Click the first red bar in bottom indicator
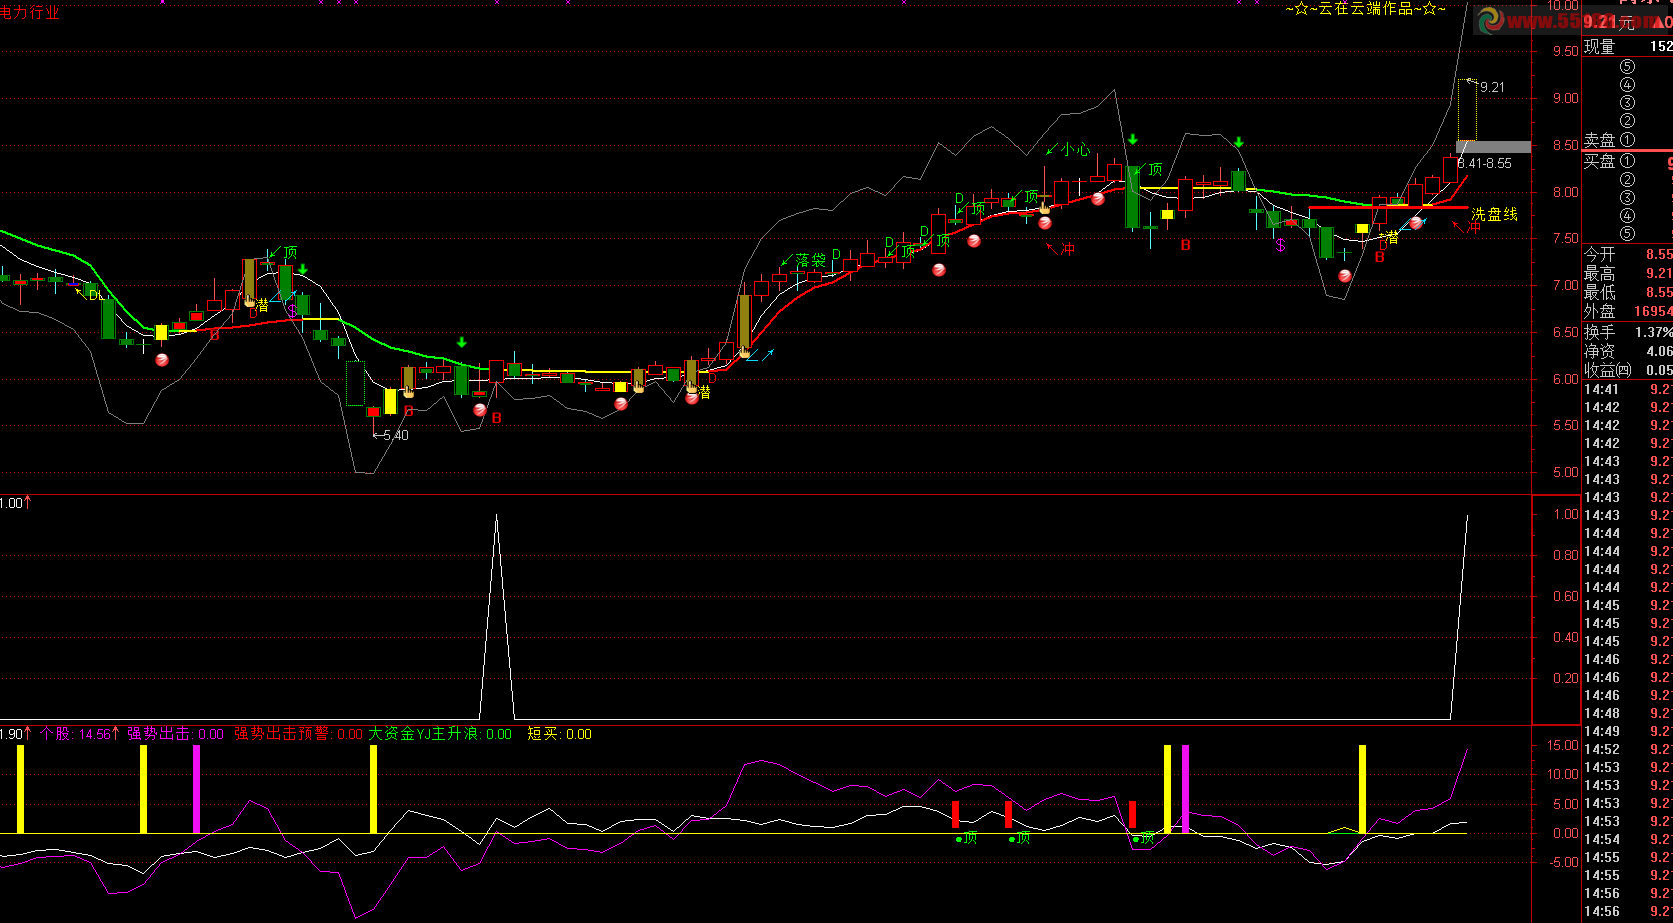1673x923 pixels. (x=955, y=814)
